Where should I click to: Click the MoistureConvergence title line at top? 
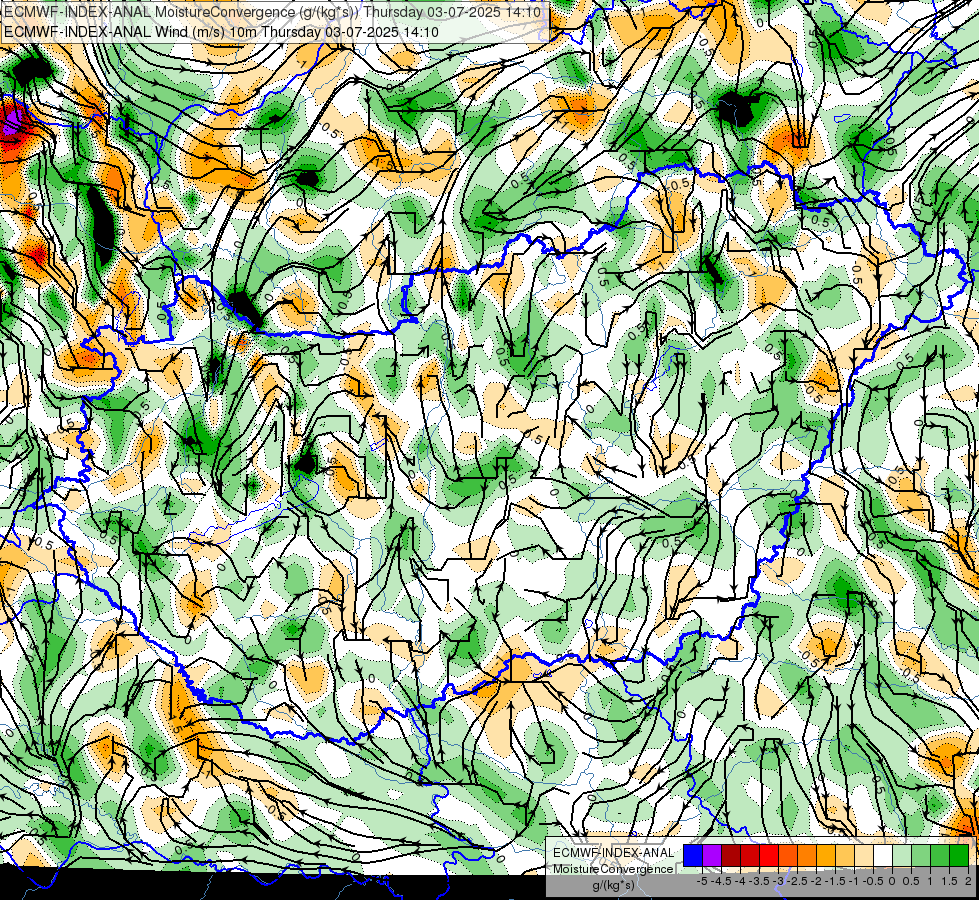coord(272,12)
